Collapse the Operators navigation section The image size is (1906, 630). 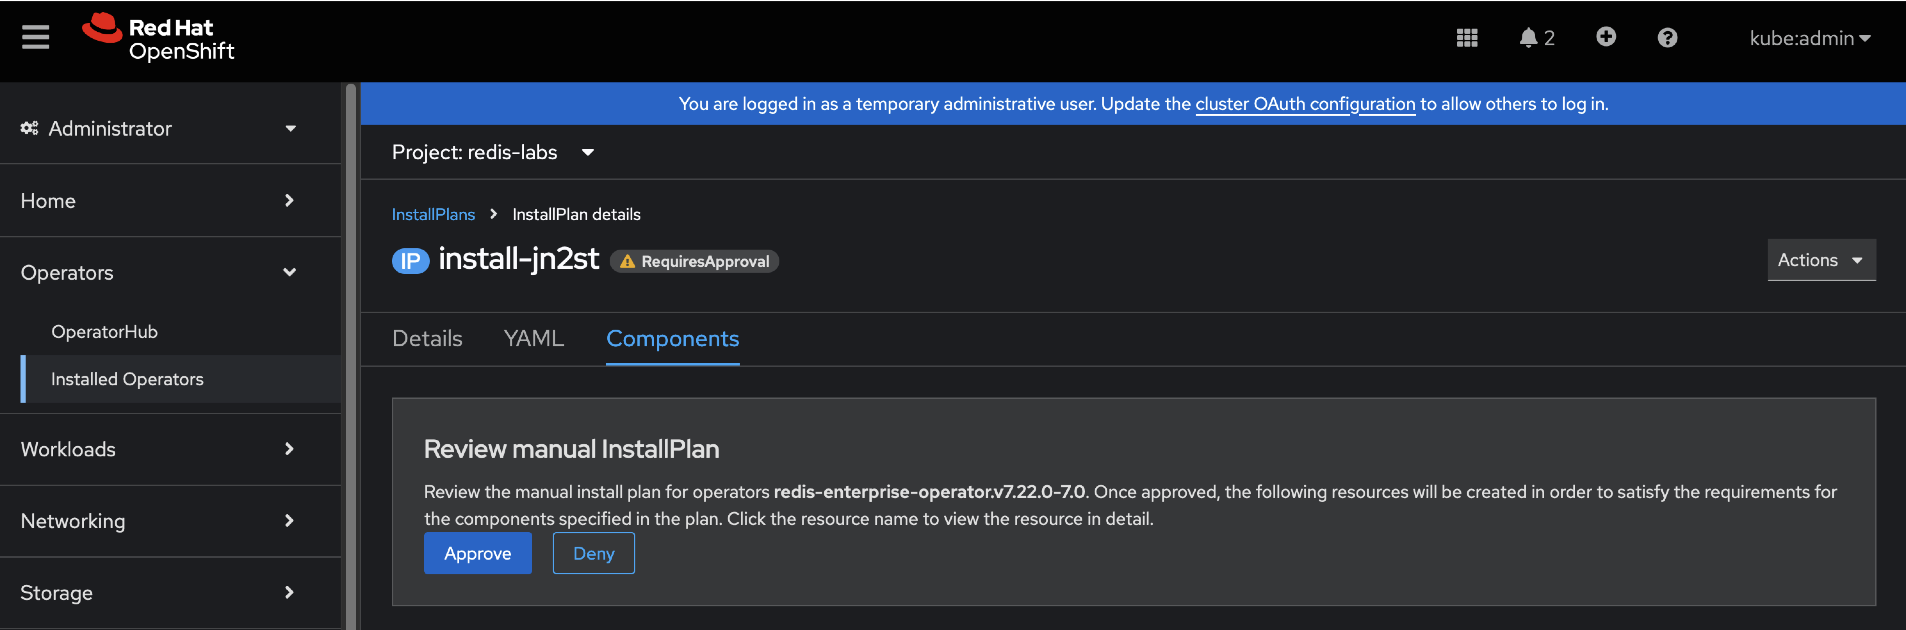pyautogui.click(x=158, y=273)
